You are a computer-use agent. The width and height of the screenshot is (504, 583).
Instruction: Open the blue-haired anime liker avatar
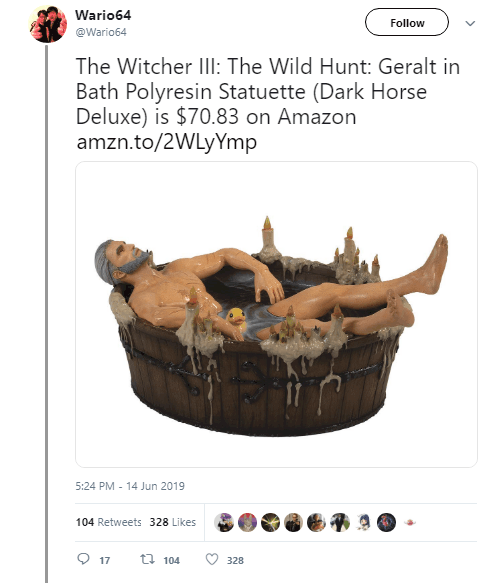[363, 522]
